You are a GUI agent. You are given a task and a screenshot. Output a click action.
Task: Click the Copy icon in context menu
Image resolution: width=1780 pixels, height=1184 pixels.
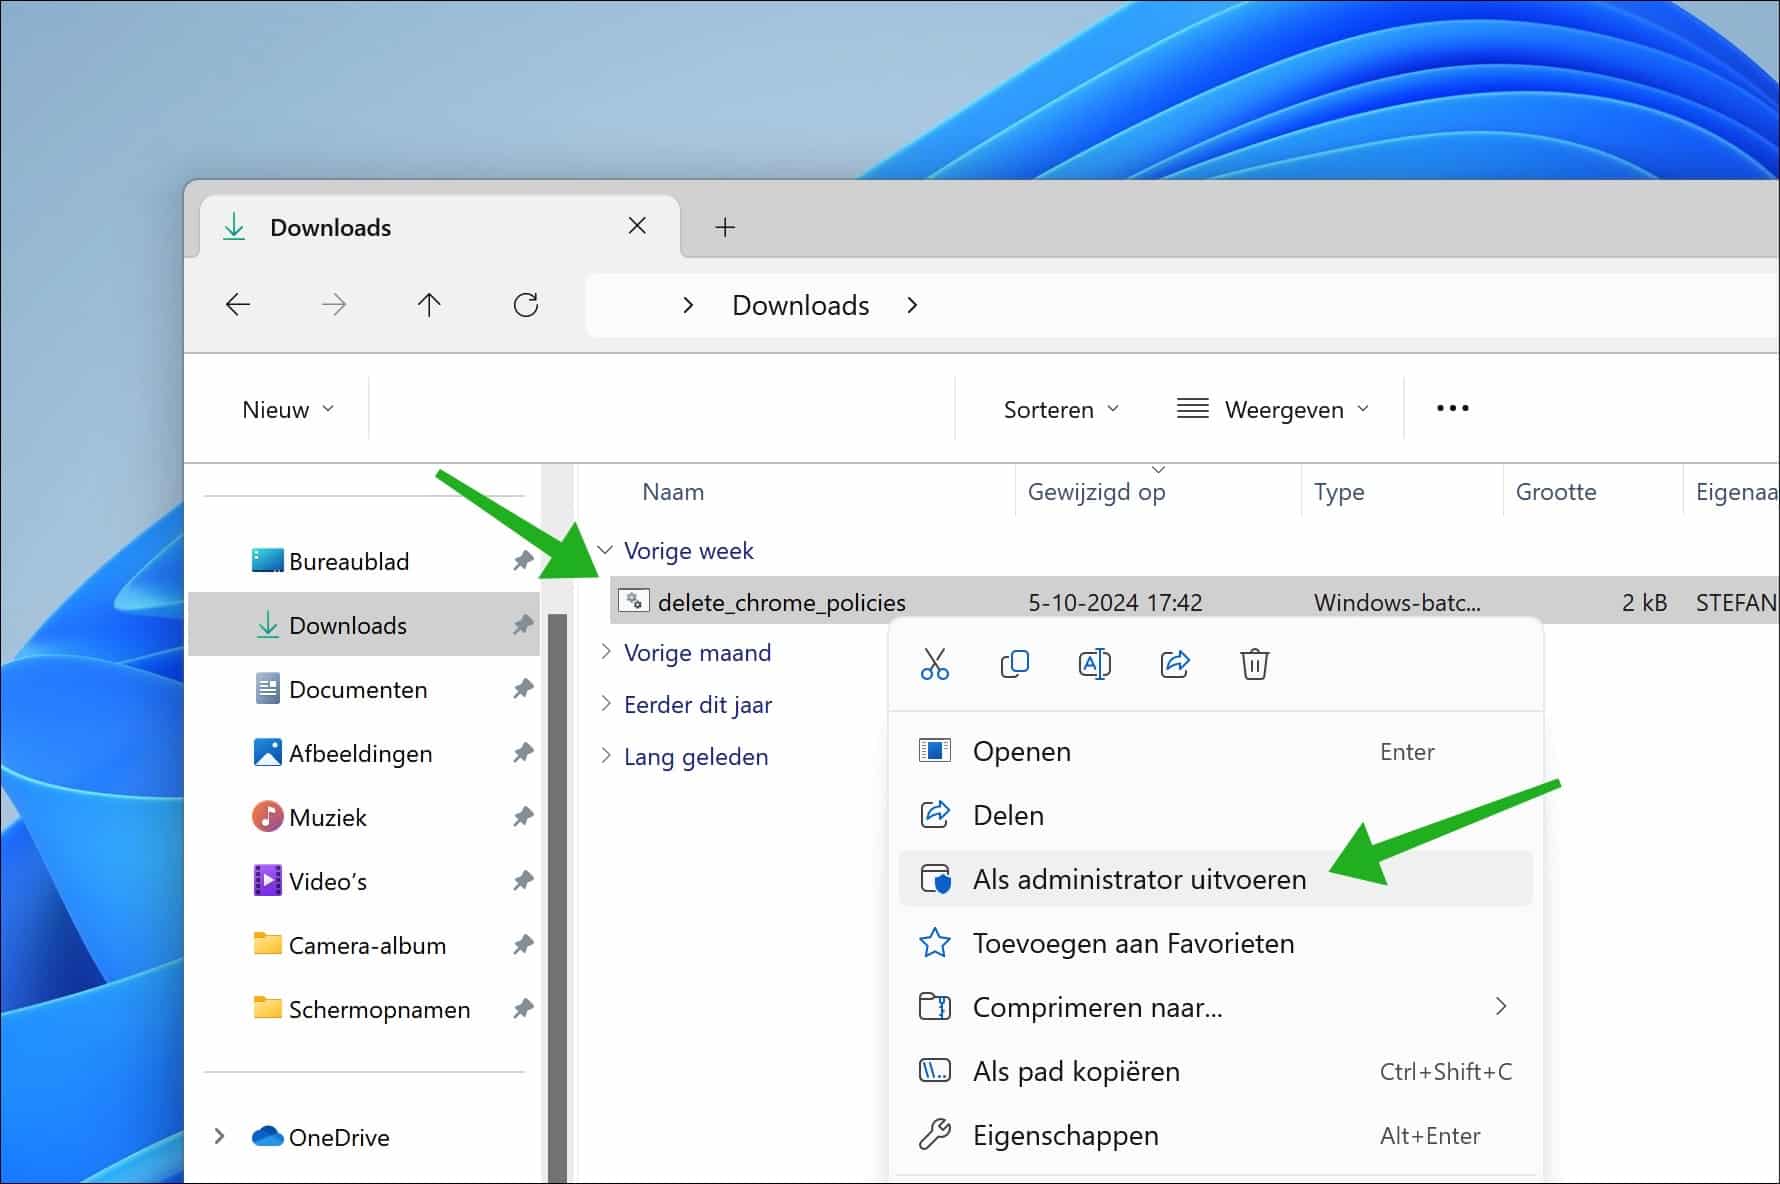click(x=1014, y=664)
